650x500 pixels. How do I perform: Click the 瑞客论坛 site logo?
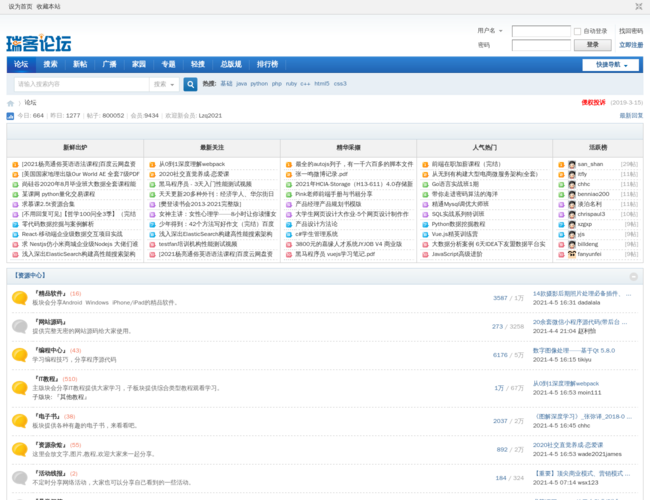(x=39, y=43)
